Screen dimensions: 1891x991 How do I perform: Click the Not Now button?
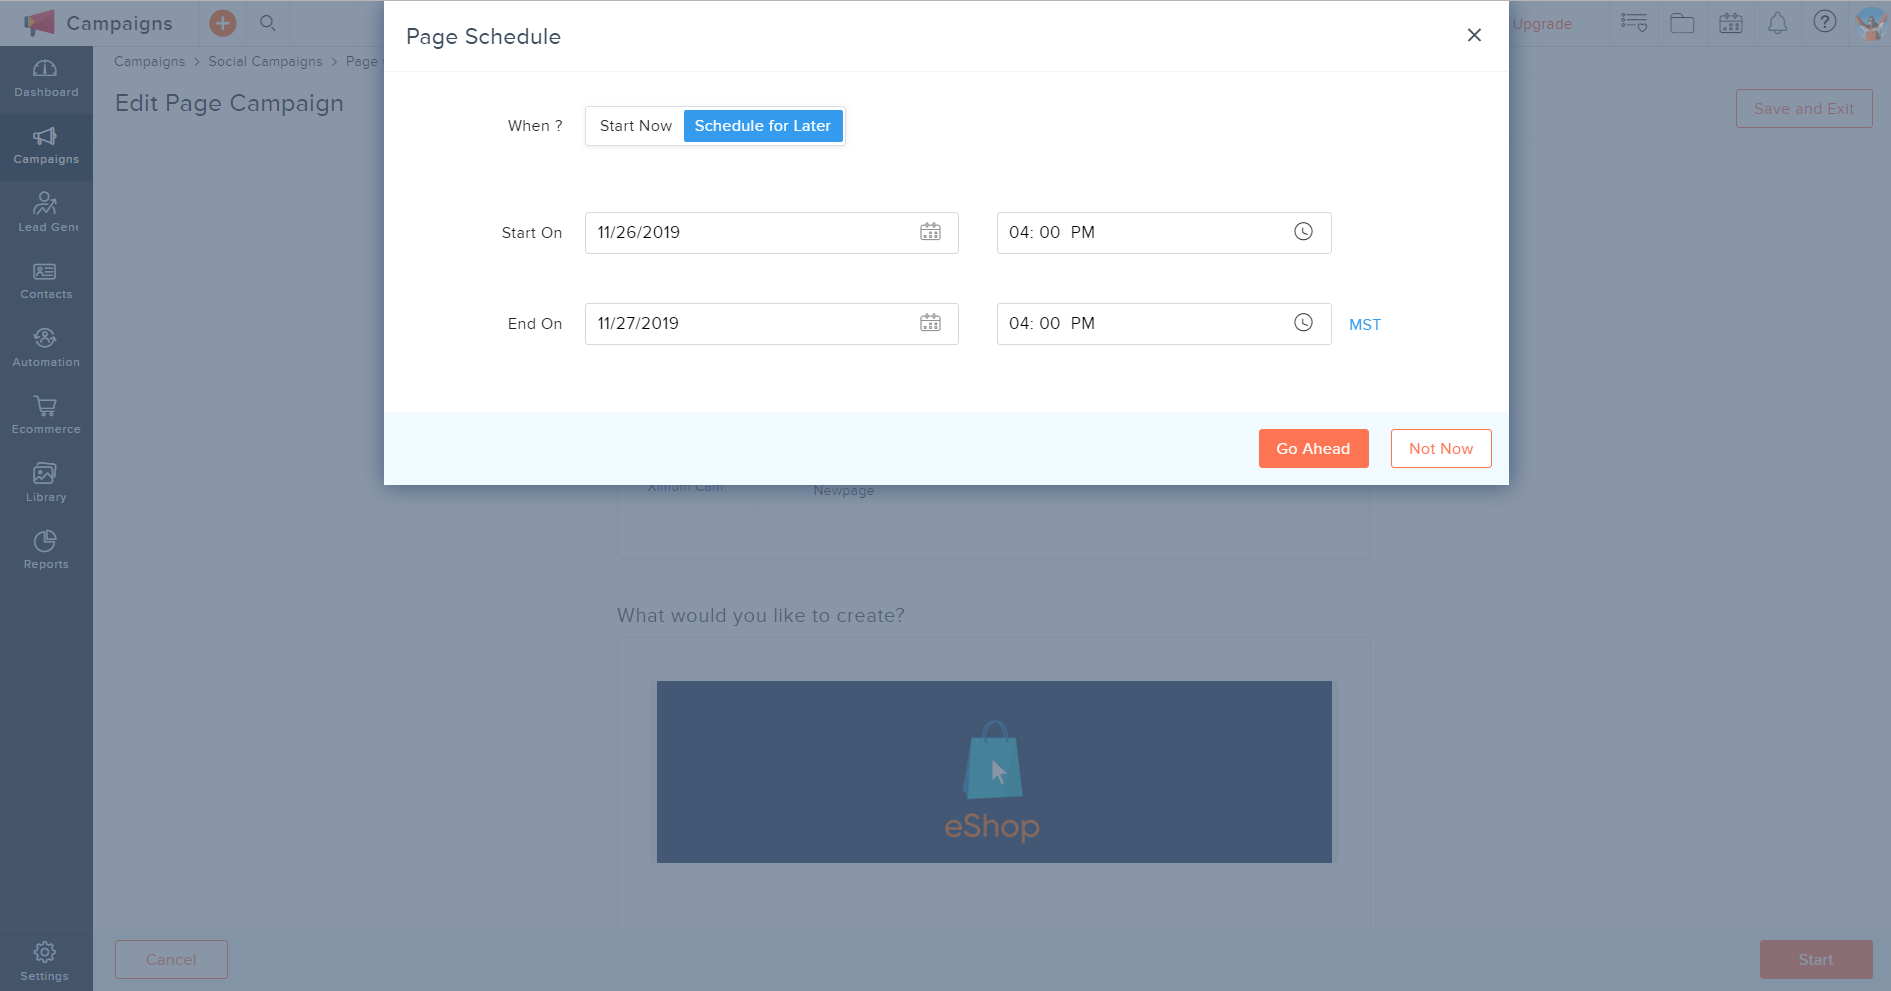coord(1441,449)
